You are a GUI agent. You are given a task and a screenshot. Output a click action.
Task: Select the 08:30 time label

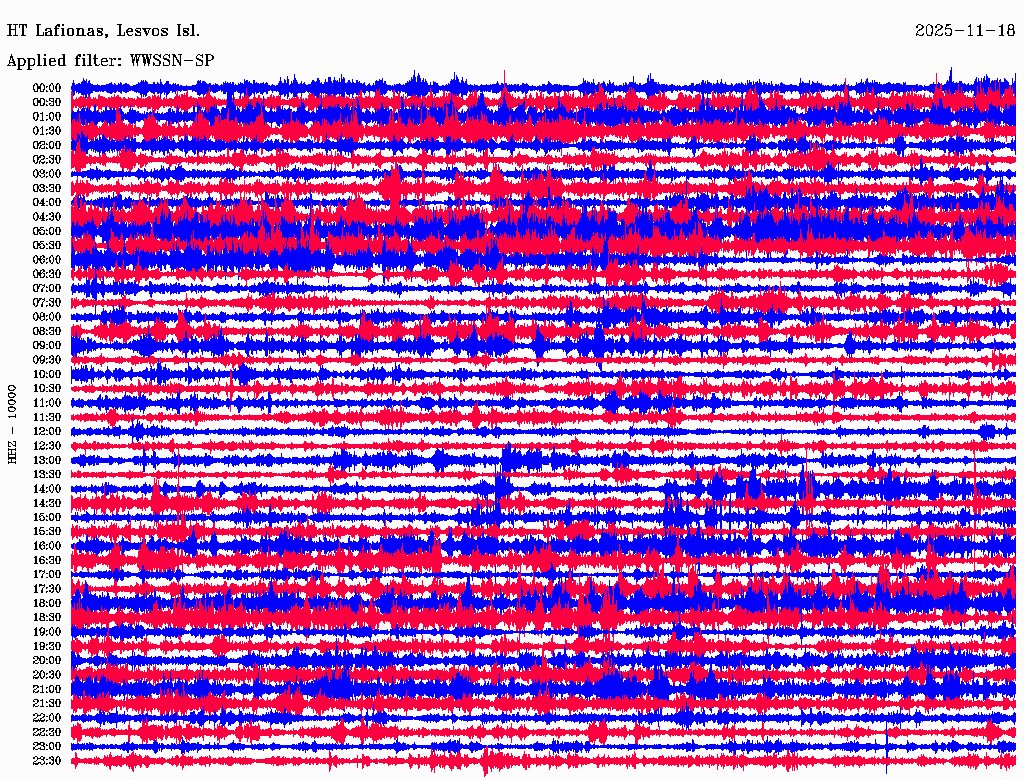pyautogui.click(x=46, y=331)
